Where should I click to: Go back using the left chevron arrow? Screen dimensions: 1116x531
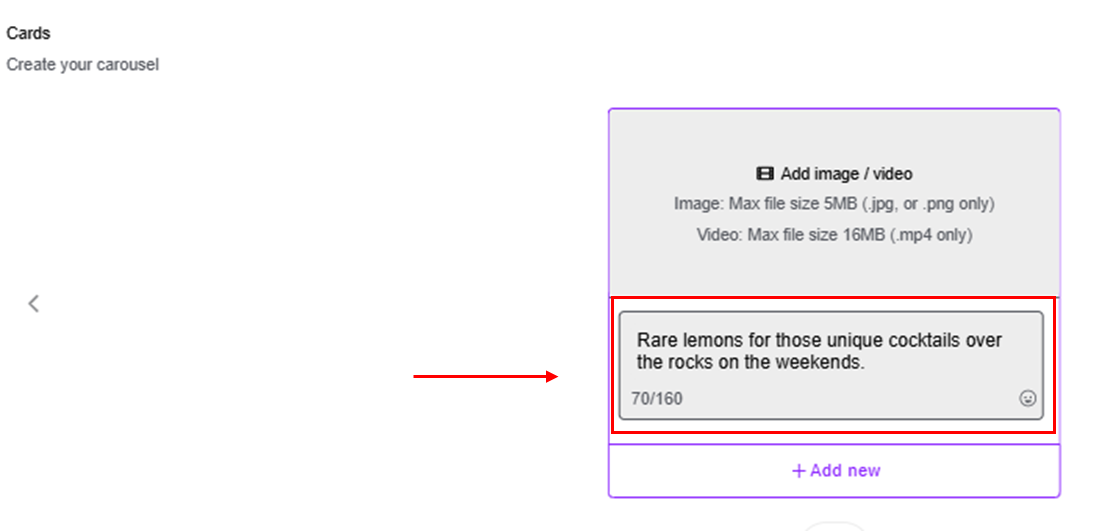[x=33, y=304]
